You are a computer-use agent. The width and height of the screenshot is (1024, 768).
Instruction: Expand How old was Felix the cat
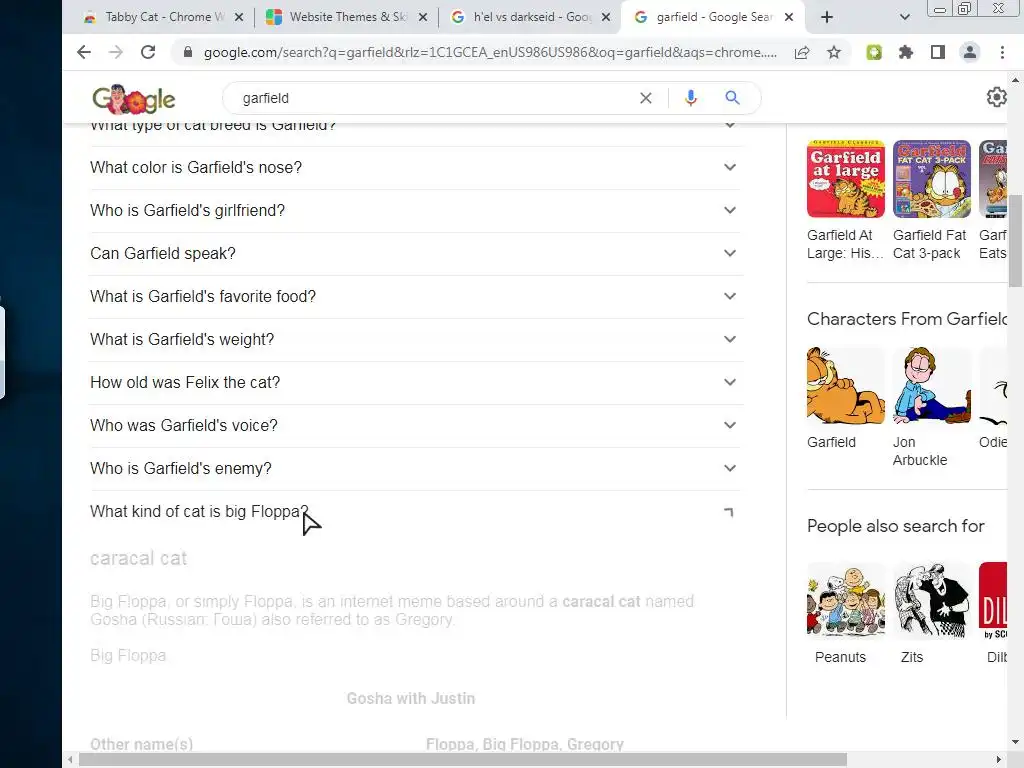415,383
